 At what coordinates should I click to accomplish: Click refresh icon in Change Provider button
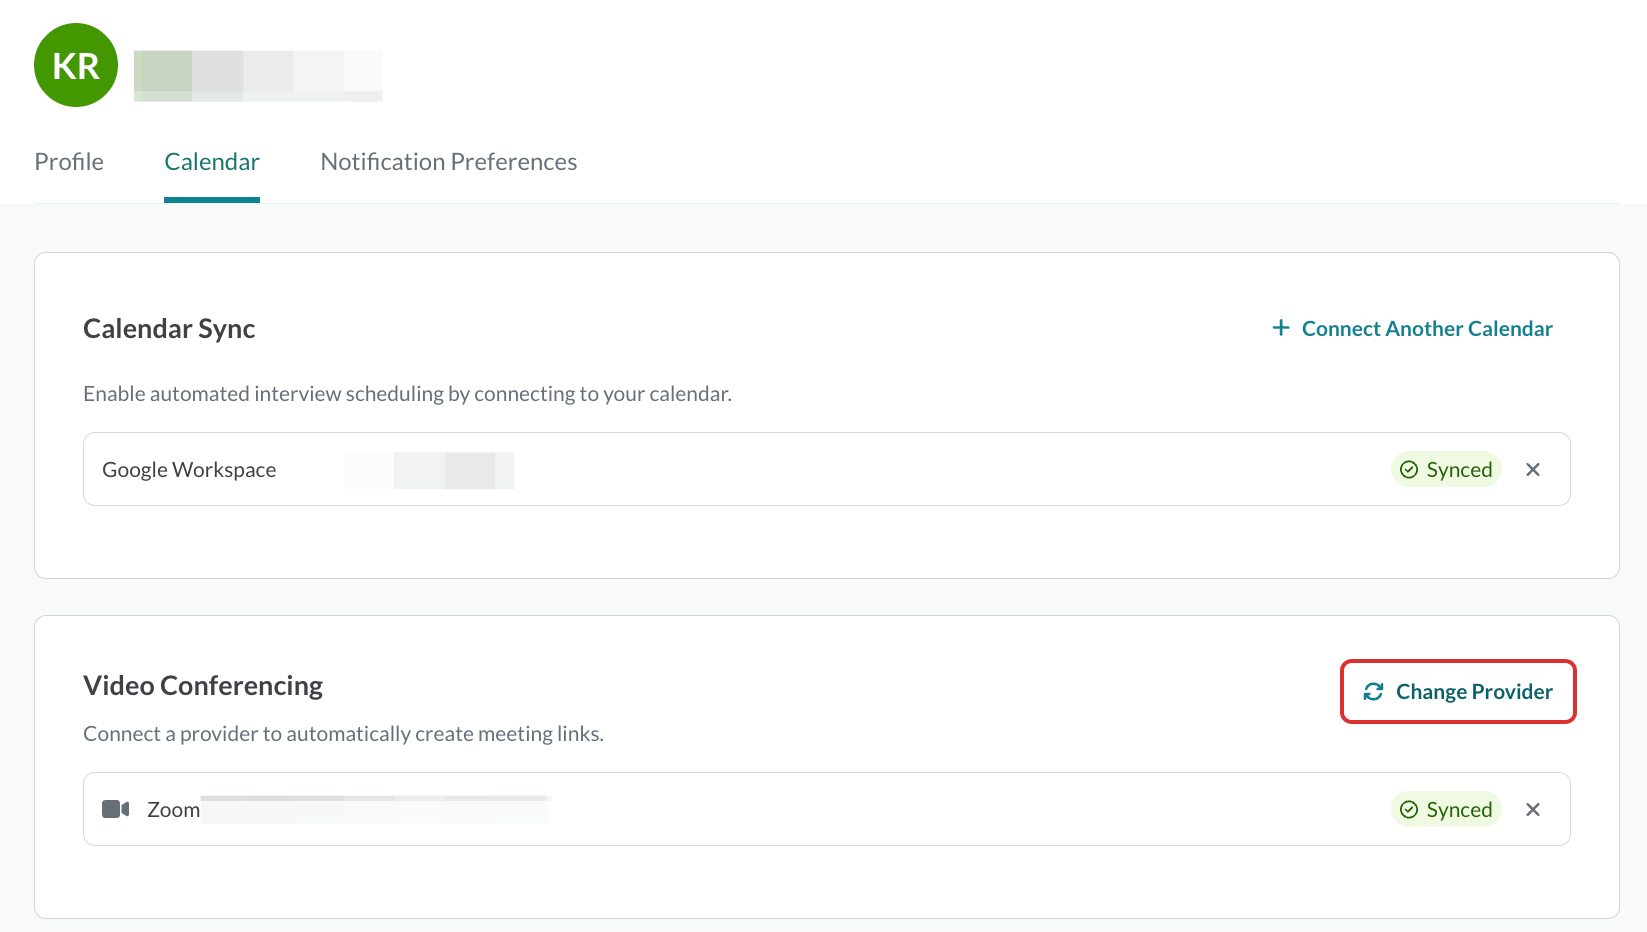1374,692
